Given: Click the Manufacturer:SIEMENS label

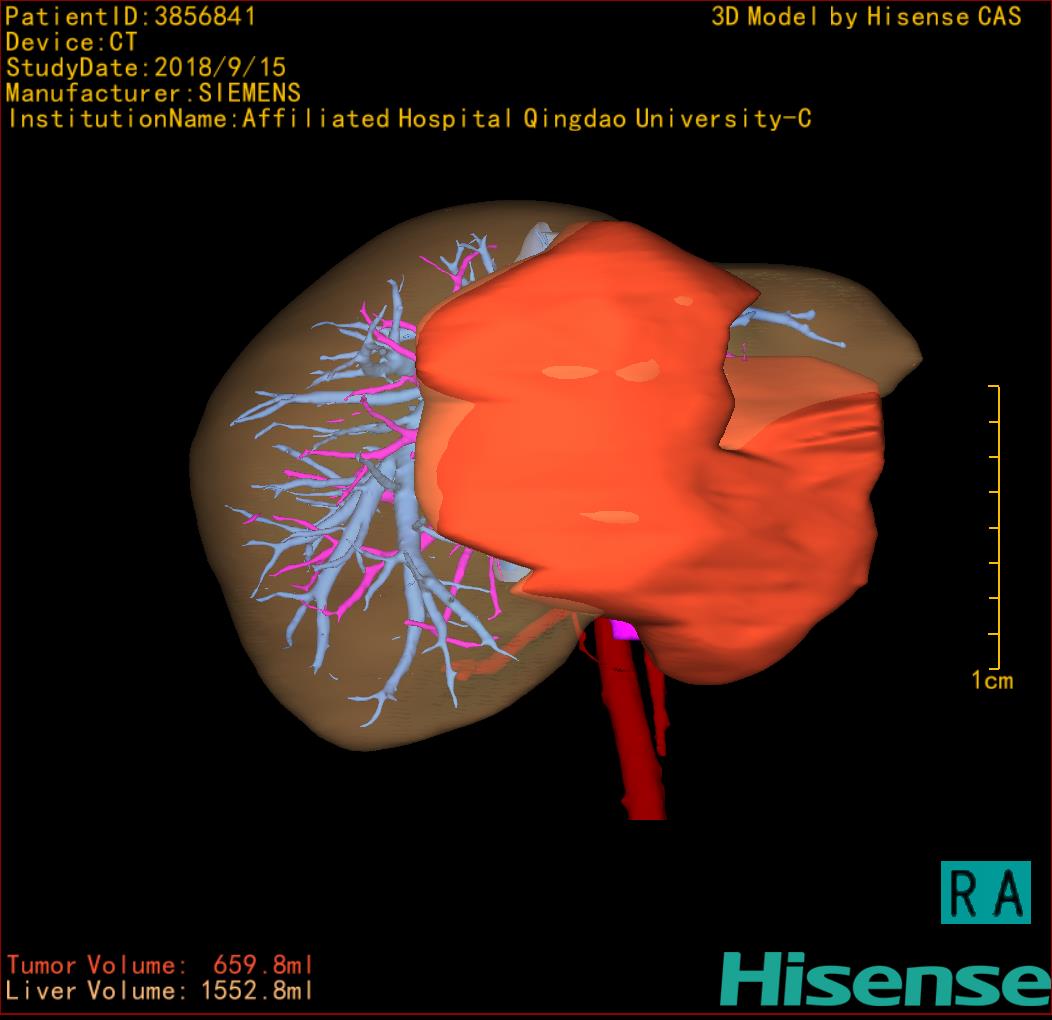Looking at the screenshot, I should pos(153,93).
